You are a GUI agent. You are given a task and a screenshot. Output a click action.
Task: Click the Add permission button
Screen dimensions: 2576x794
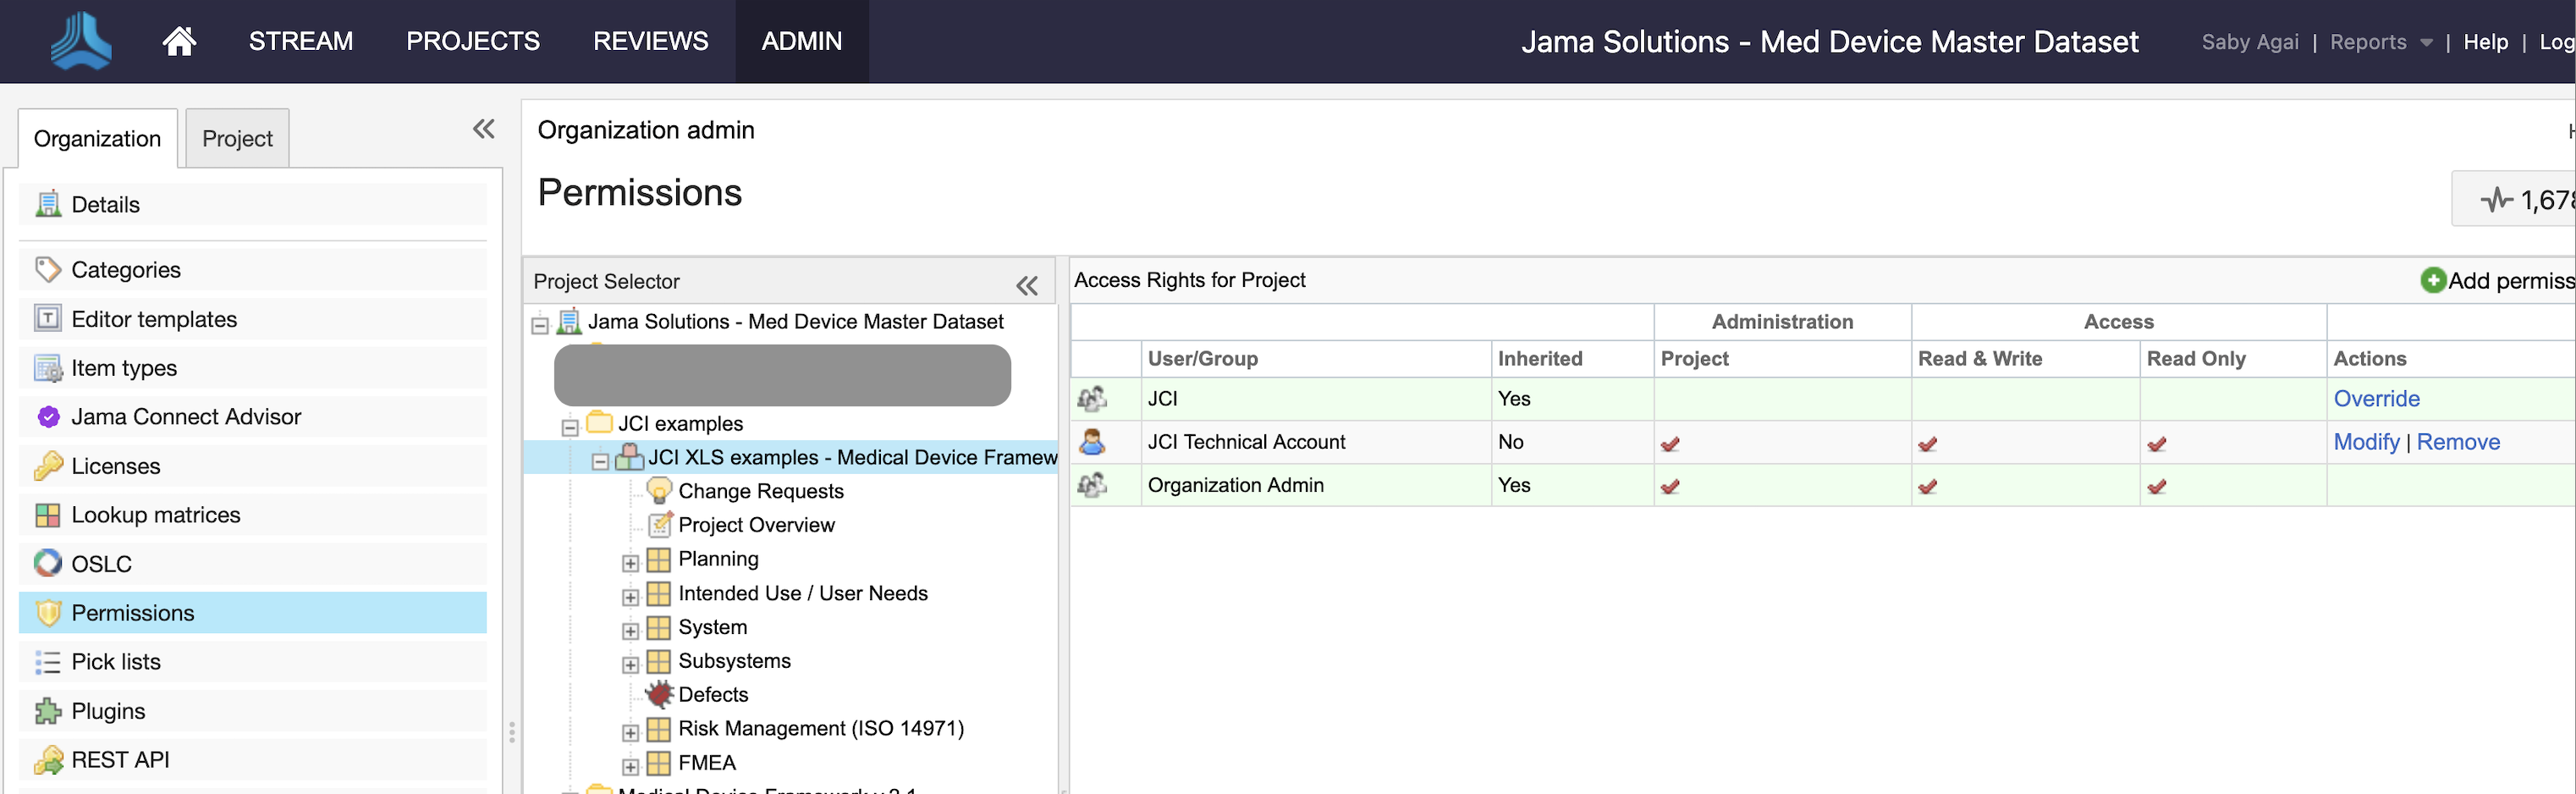pos(2498,280)
